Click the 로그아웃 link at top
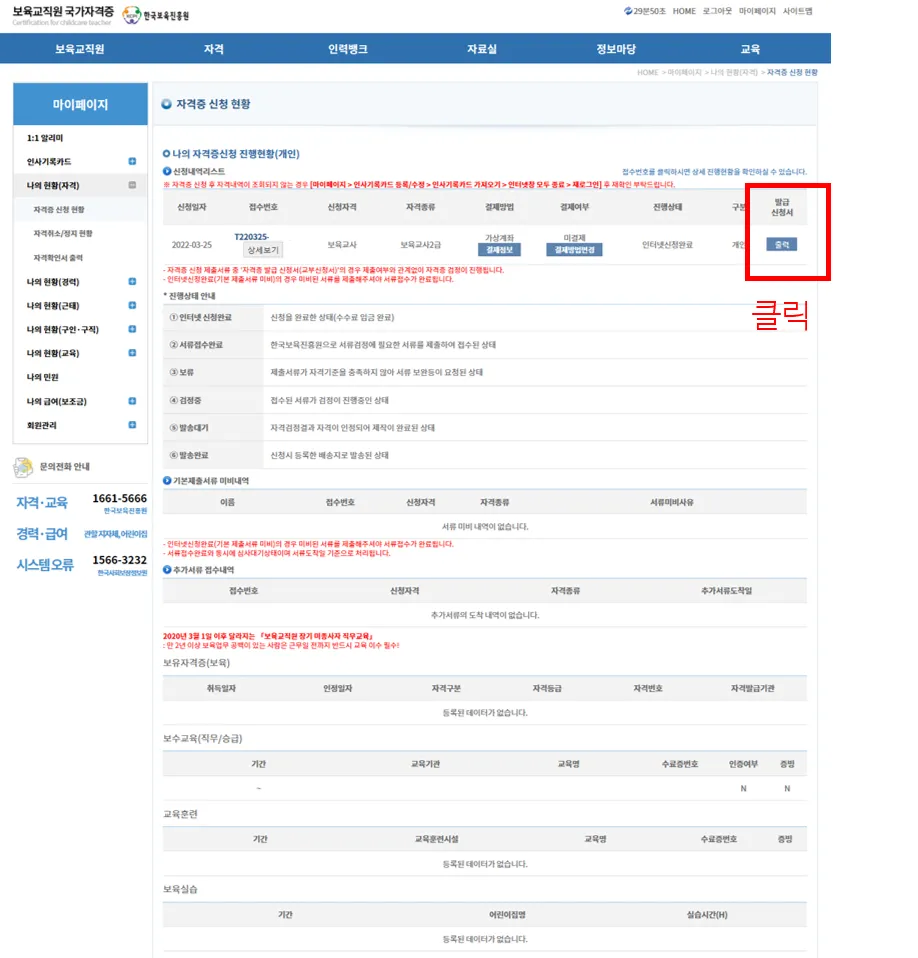918x958 pixels. [717, 11]
